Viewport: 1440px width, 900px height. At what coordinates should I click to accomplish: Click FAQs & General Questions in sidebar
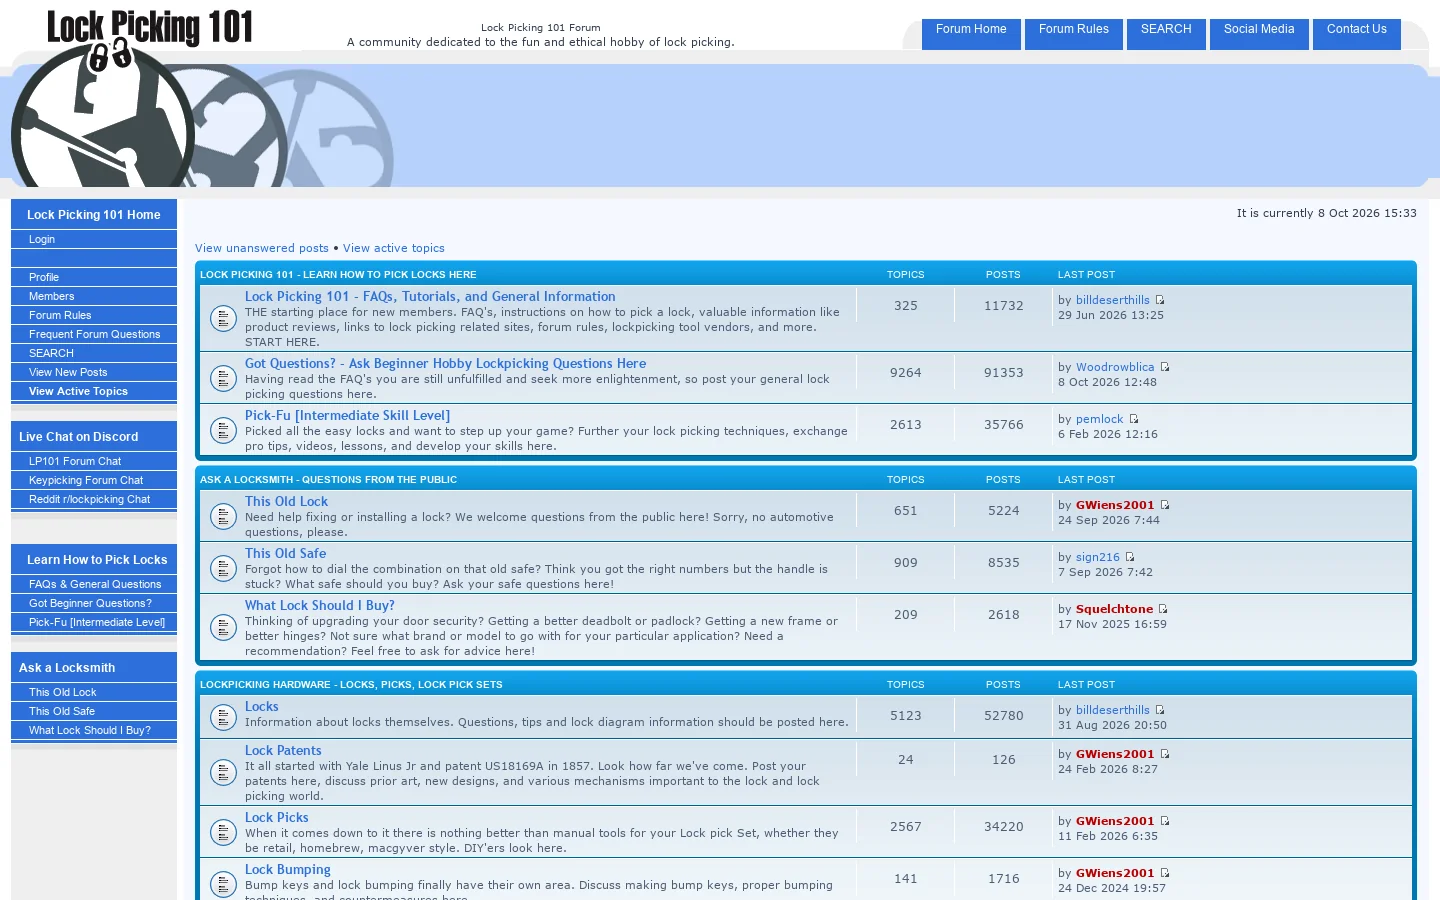[x=94, y=585]
